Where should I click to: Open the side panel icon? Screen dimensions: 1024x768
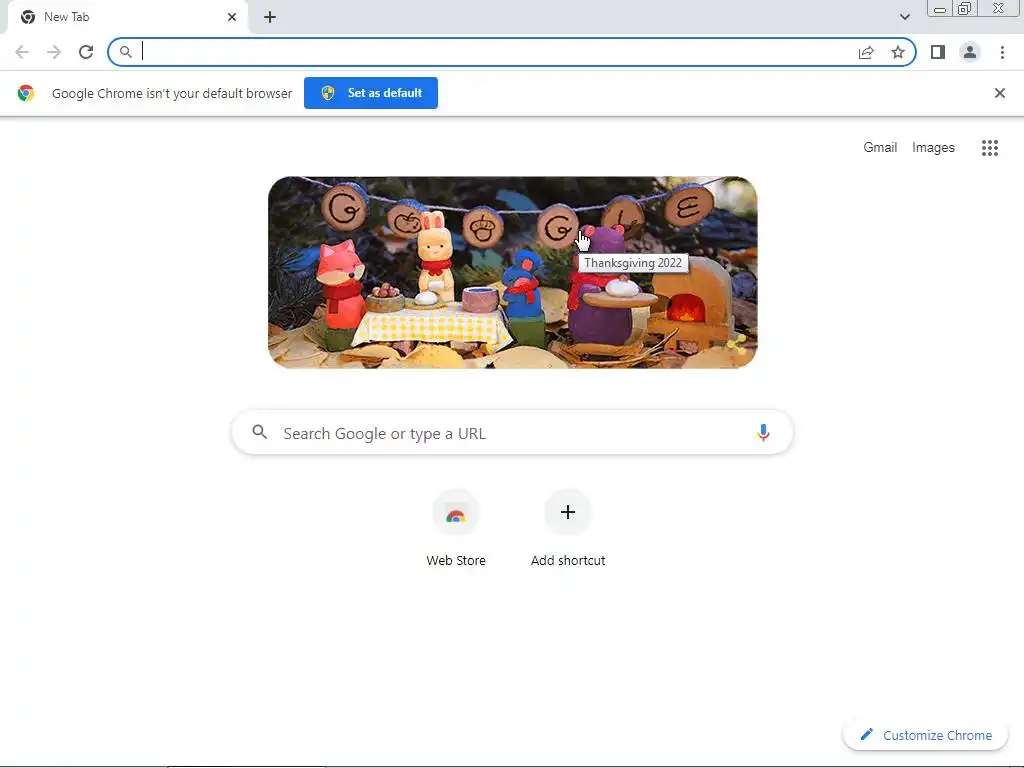[x=938, y=52]
